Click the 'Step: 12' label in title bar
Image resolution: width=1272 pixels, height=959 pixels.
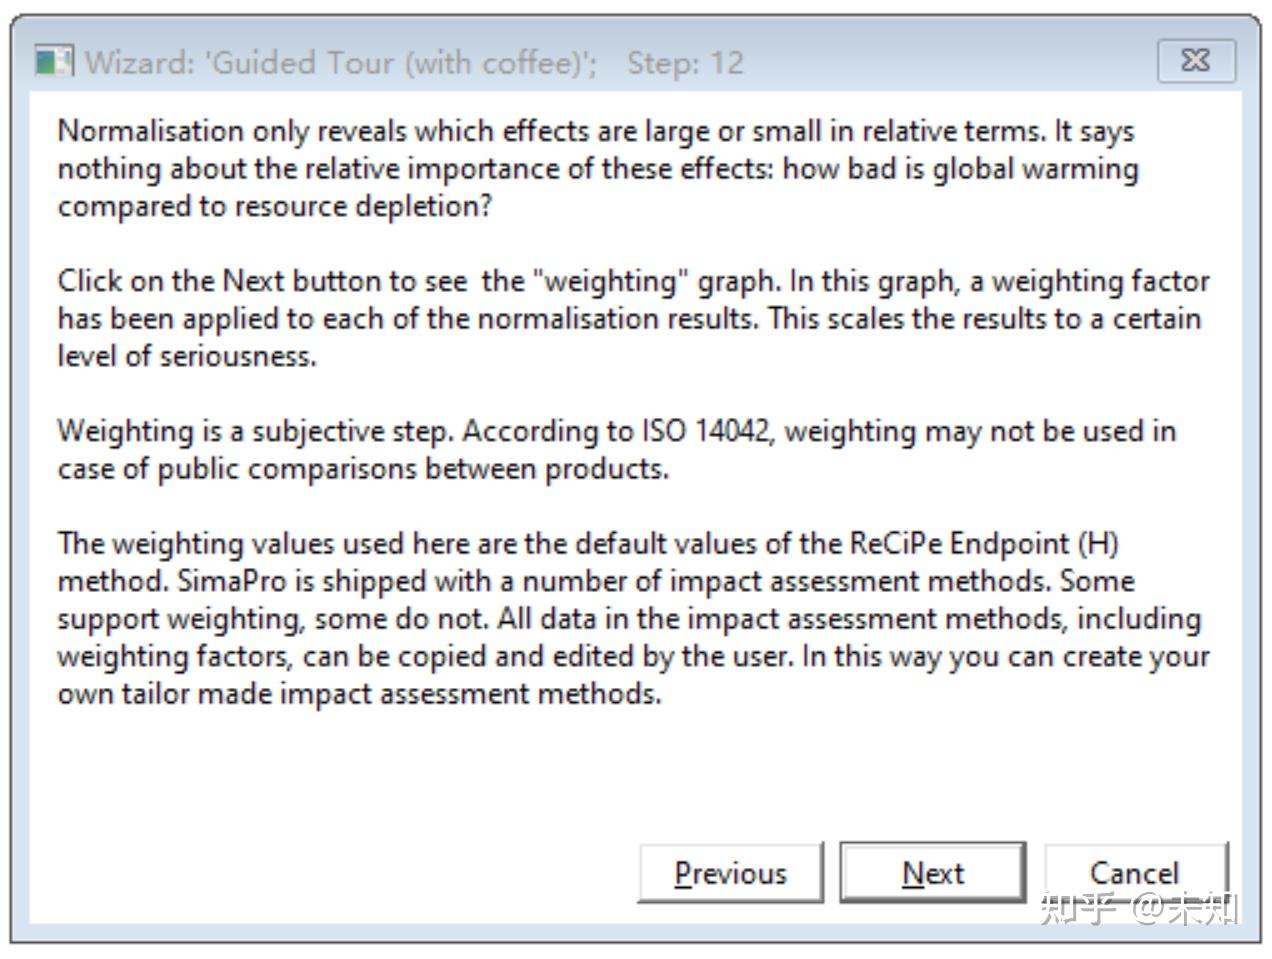click(x=685, y=63)
